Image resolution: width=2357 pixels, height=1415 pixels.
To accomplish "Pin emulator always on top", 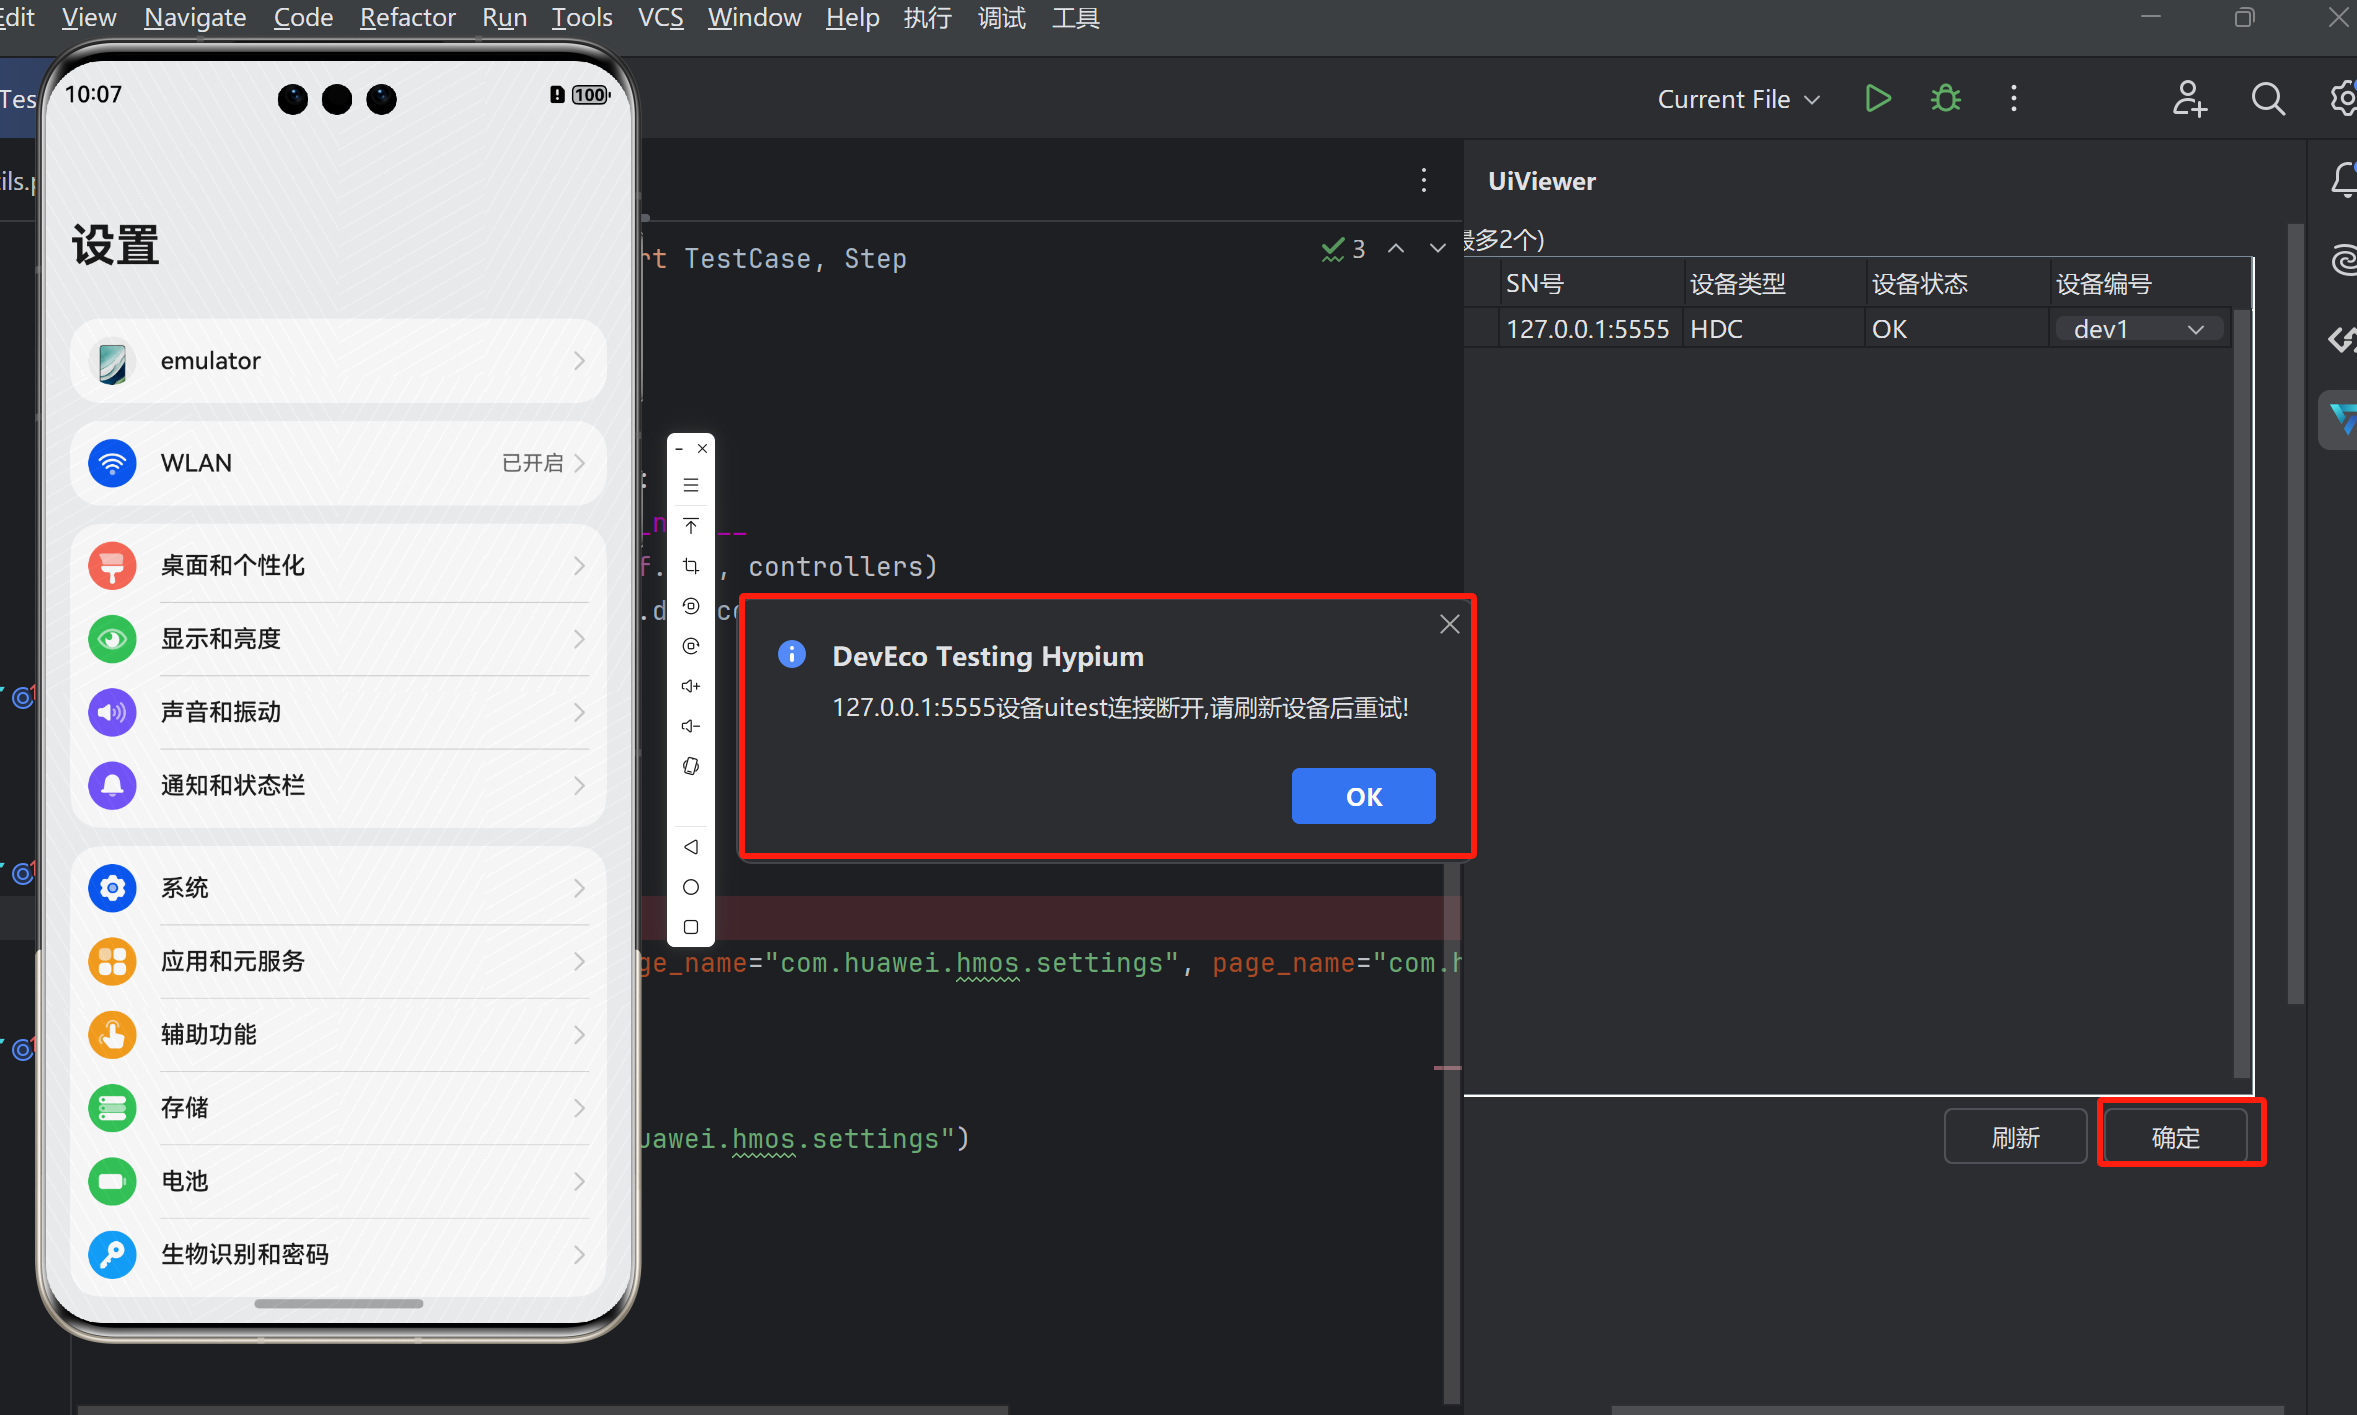I will click(691, 526).
